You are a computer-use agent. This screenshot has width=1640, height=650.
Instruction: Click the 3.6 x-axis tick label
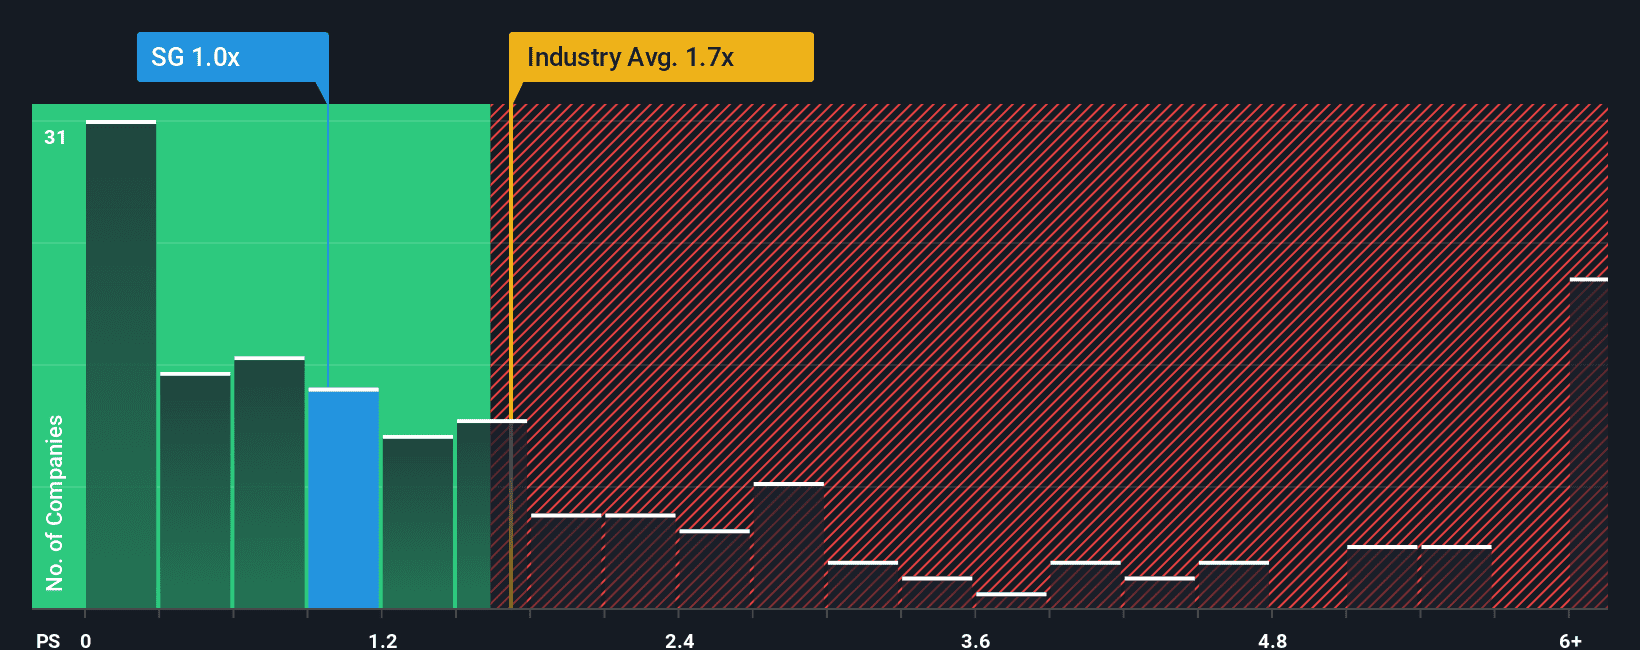[975, 640]
